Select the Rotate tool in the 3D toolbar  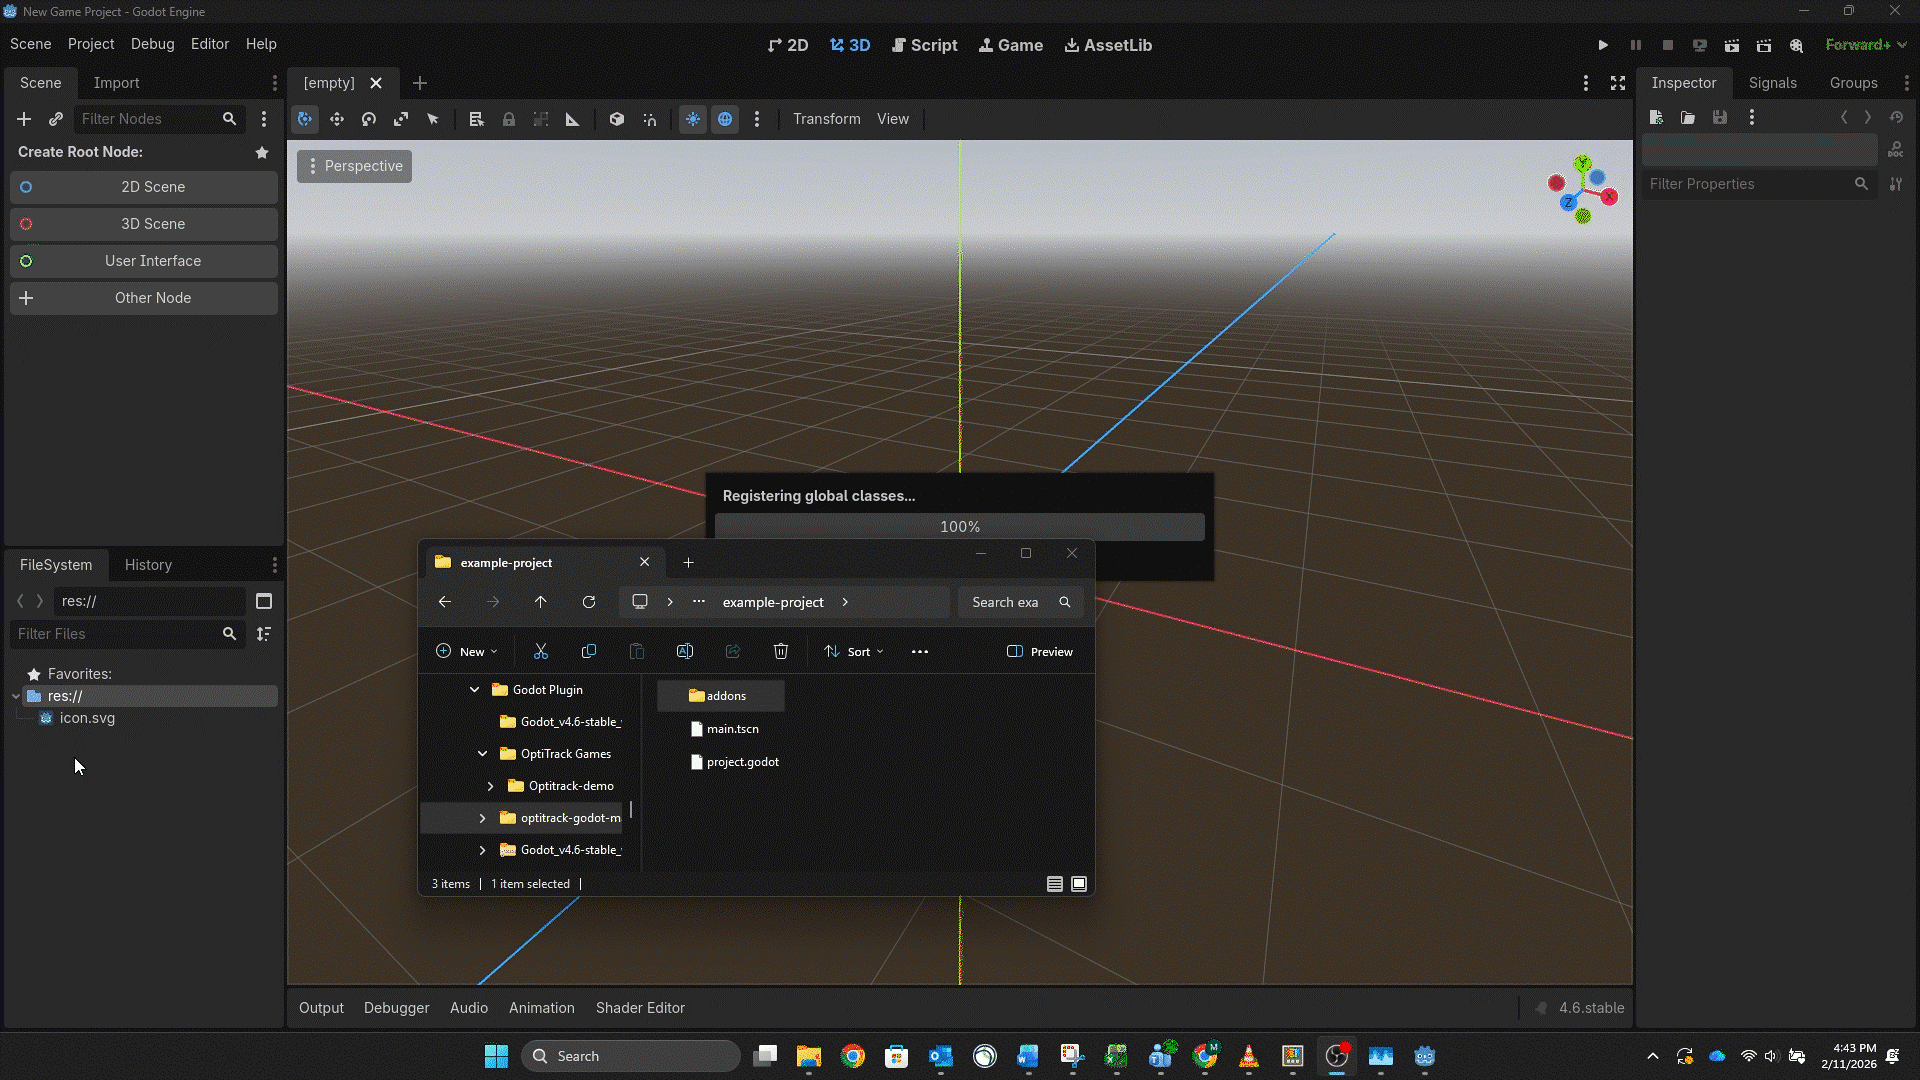pyautogui.click(x=369, y=119)
